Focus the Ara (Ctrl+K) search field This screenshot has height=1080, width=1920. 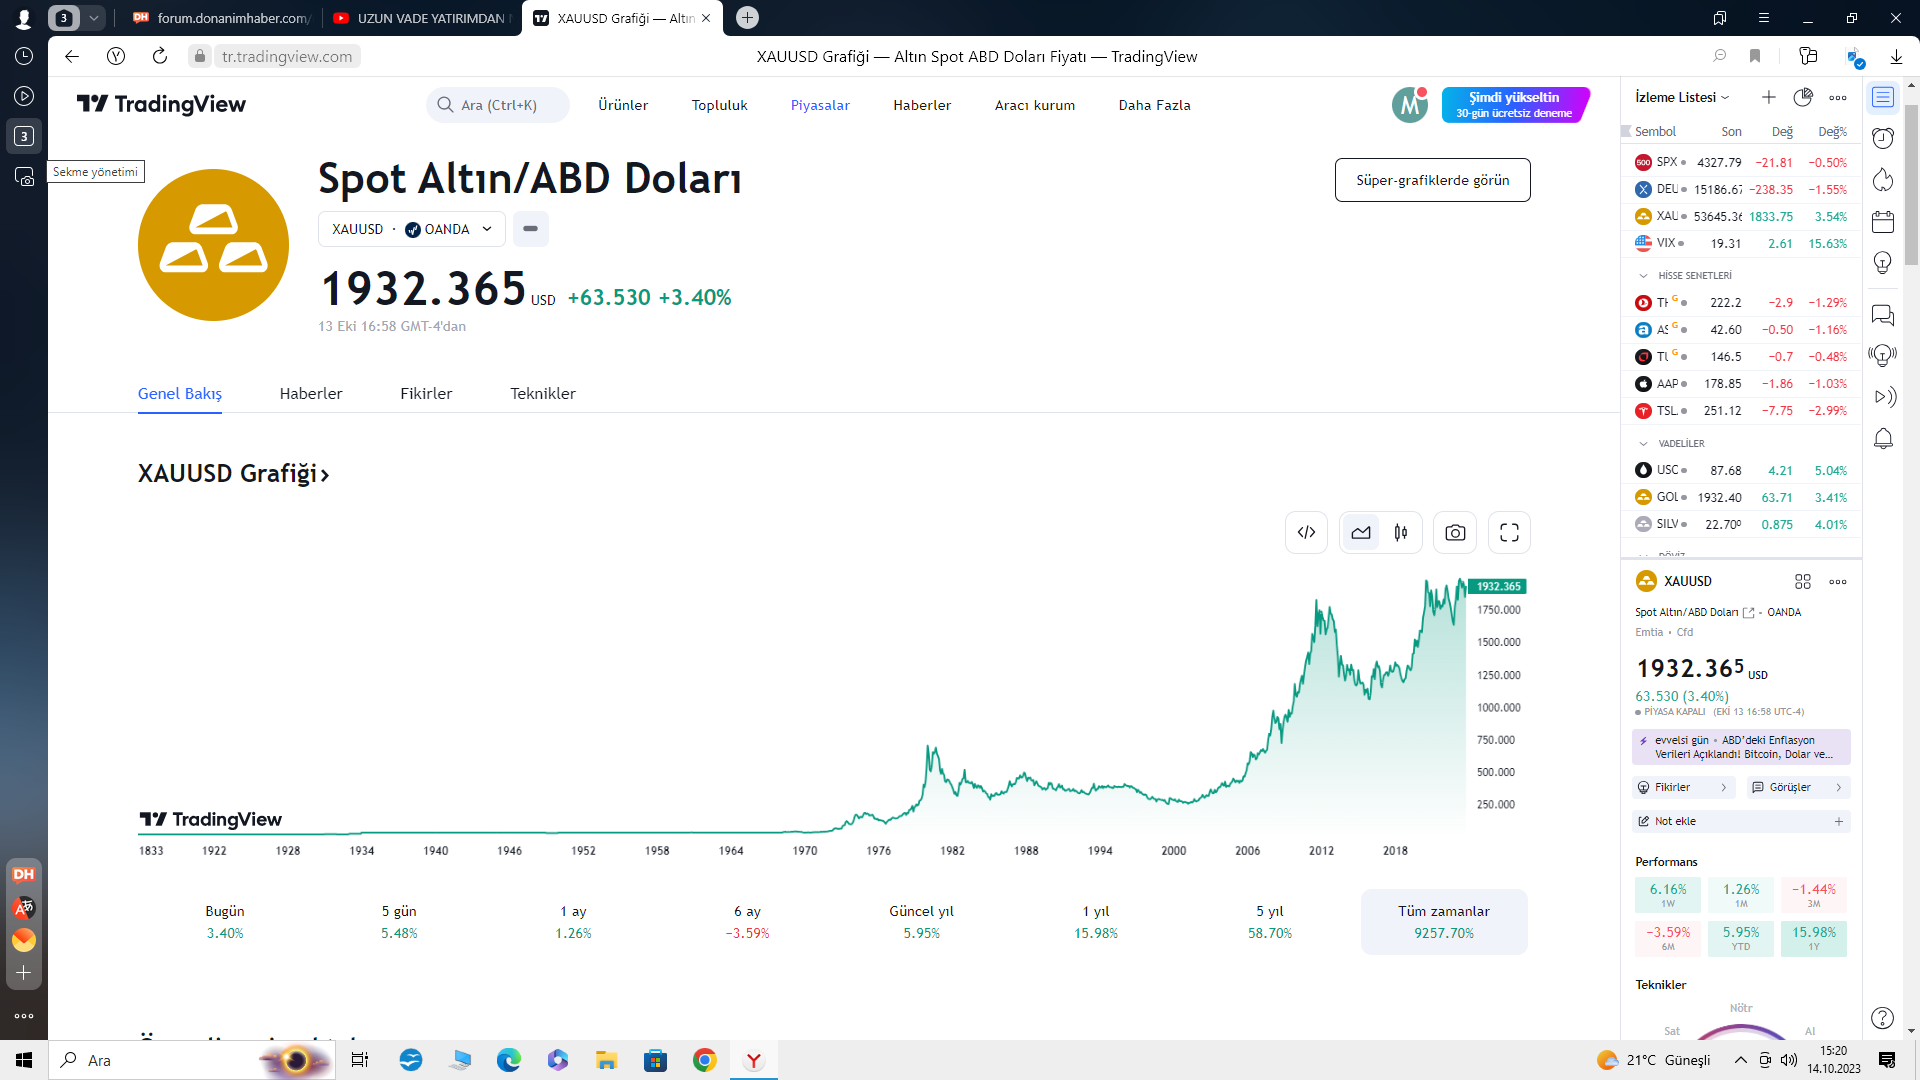tap(498, 105)
